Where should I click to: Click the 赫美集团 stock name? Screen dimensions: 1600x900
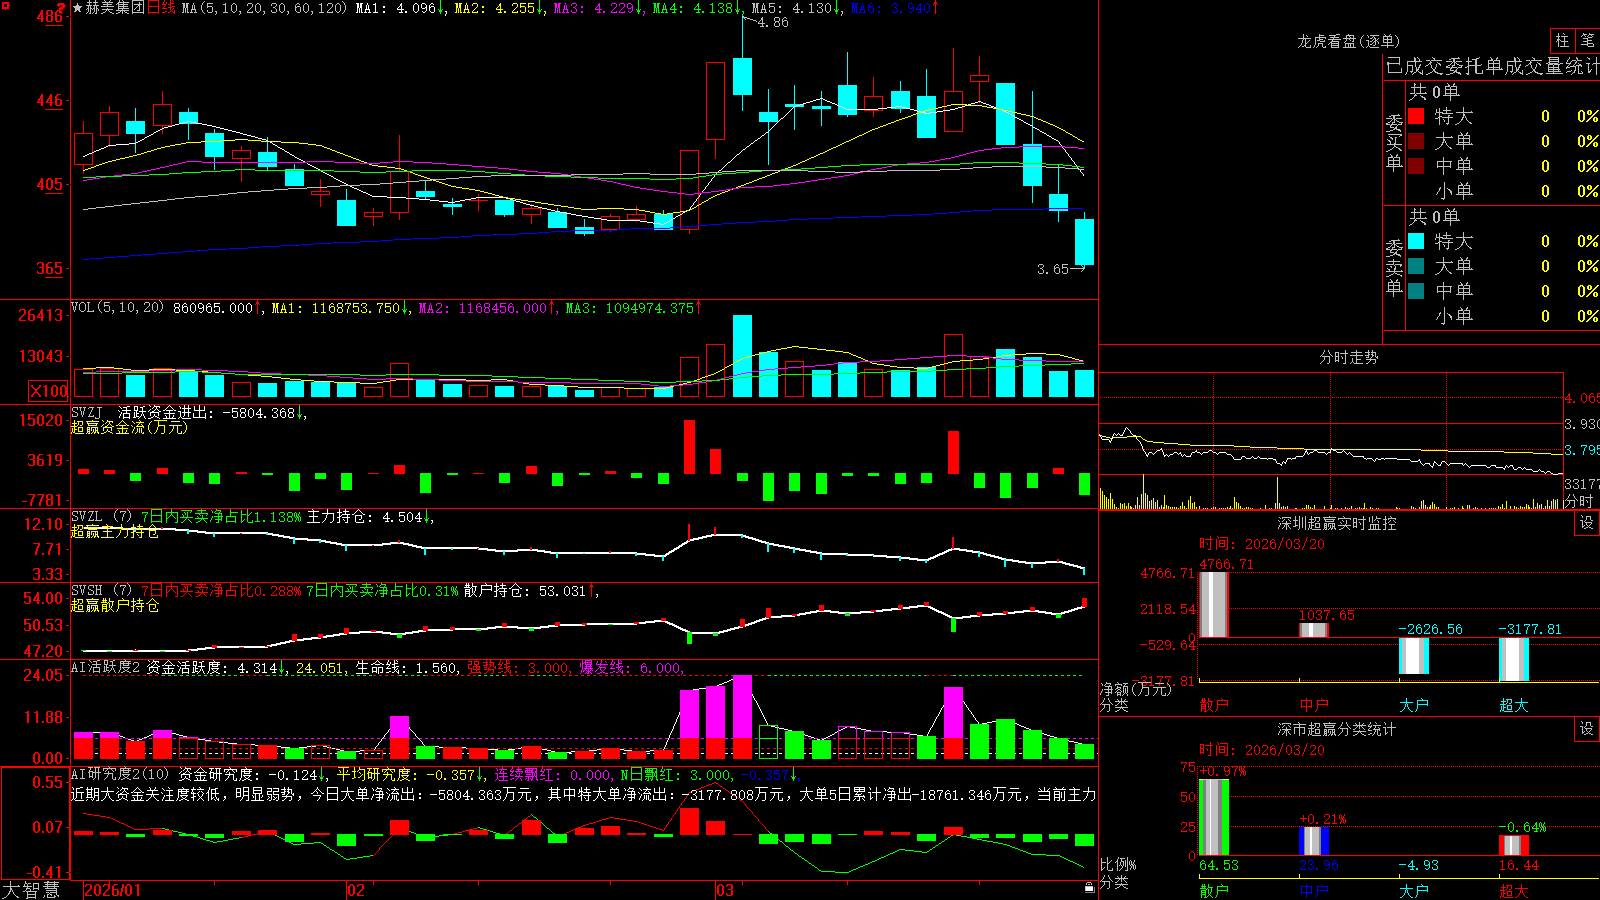pos(115,8)
